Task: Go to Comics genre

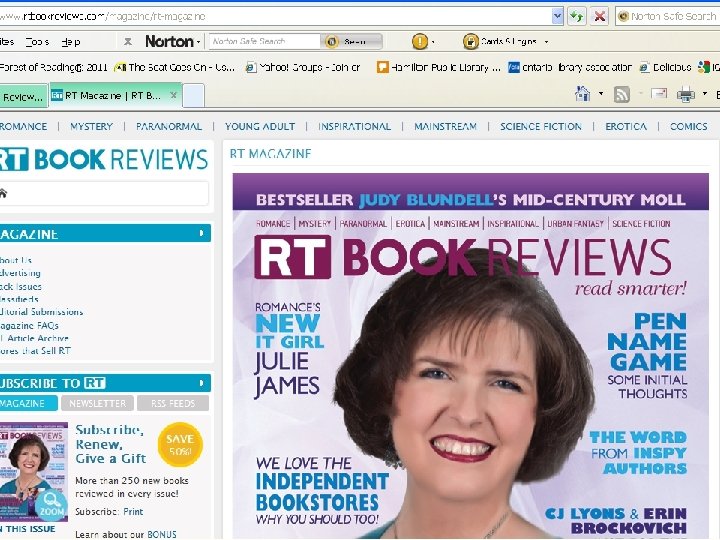Action: pyautogui.click(x=689, y=126)
